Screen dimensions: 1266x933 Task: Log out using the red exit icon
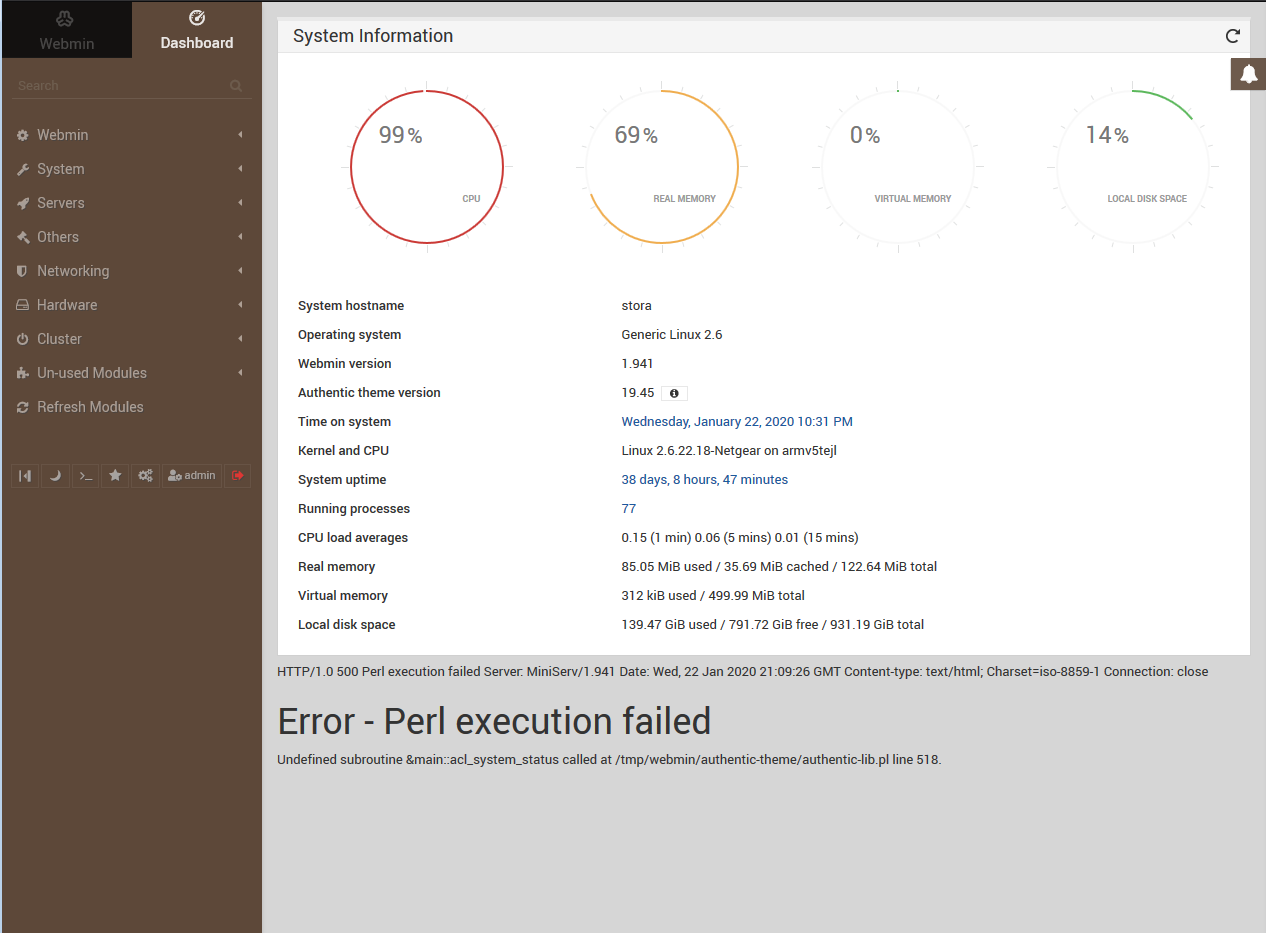click(x=237, y=475)
